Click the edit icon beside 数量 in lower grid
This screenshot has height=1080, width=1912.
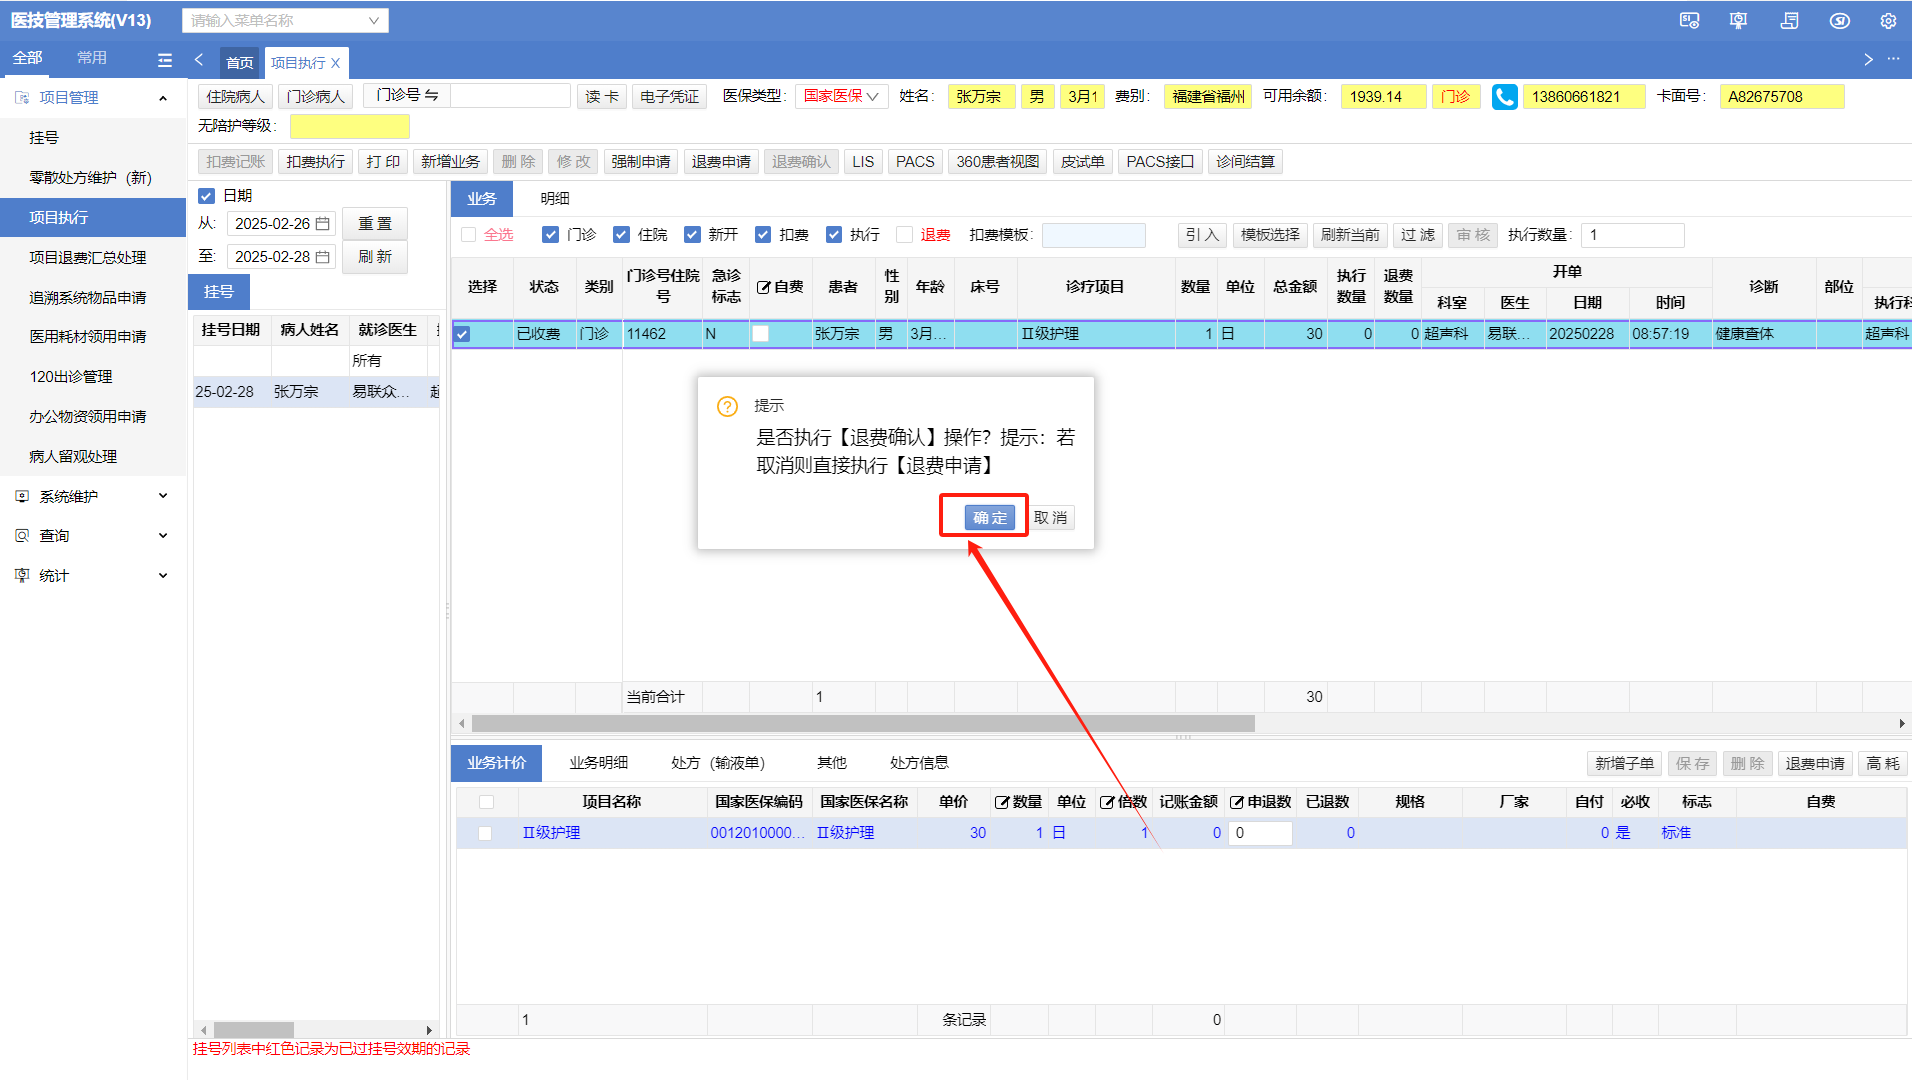1001,802
